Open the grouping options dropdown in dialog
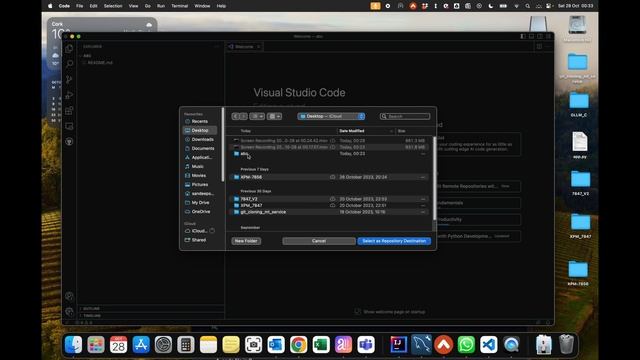This screenshot has height=360, width=640. pos(274,116)
